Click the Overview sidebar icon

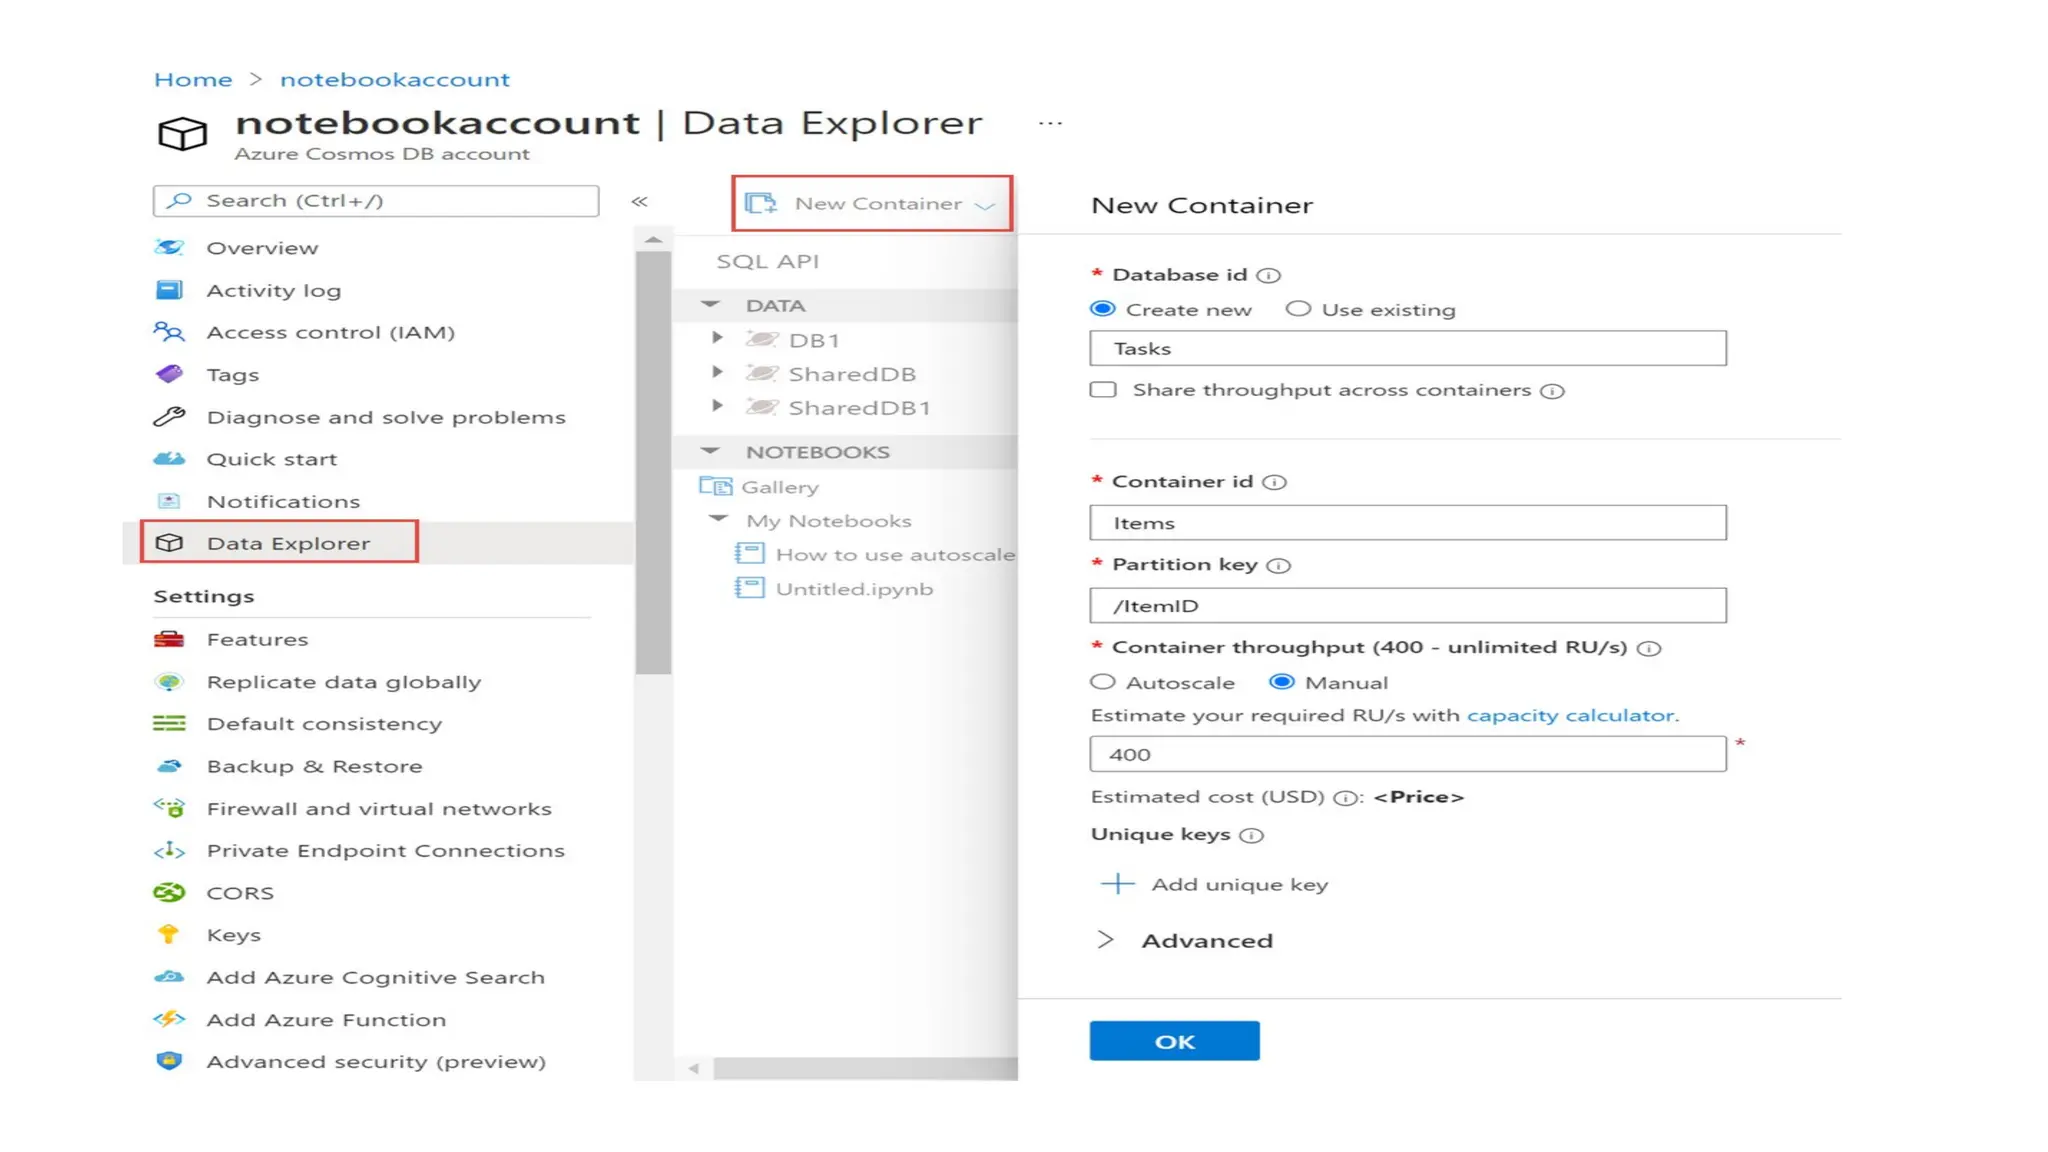pyautogui.click(x=169, y=247)
